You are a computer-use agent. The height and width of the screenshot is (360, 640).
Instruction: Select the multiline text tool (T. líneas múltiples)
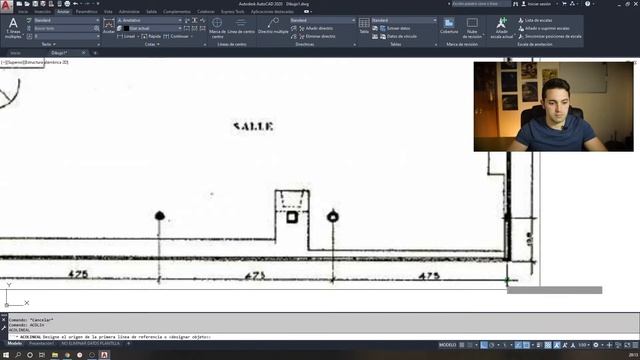click(x=13, y=28)
